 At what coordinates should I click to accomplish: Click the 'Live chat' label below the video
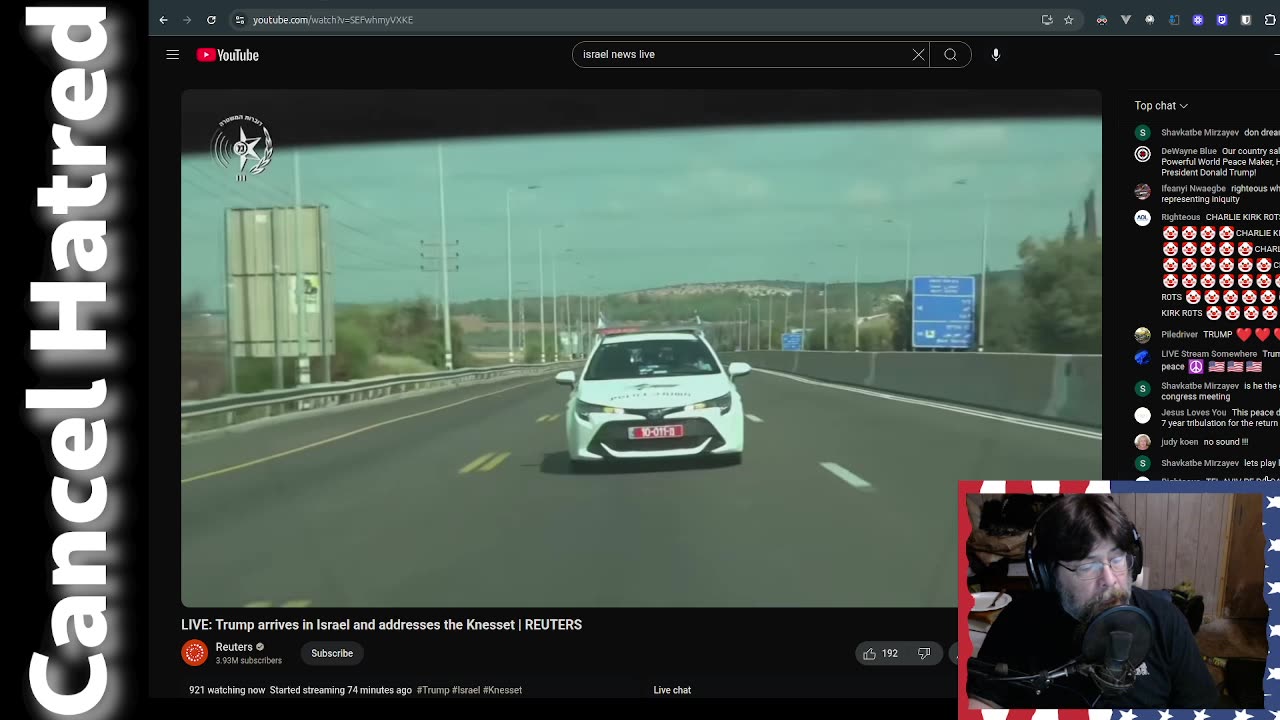pos(672,690)
